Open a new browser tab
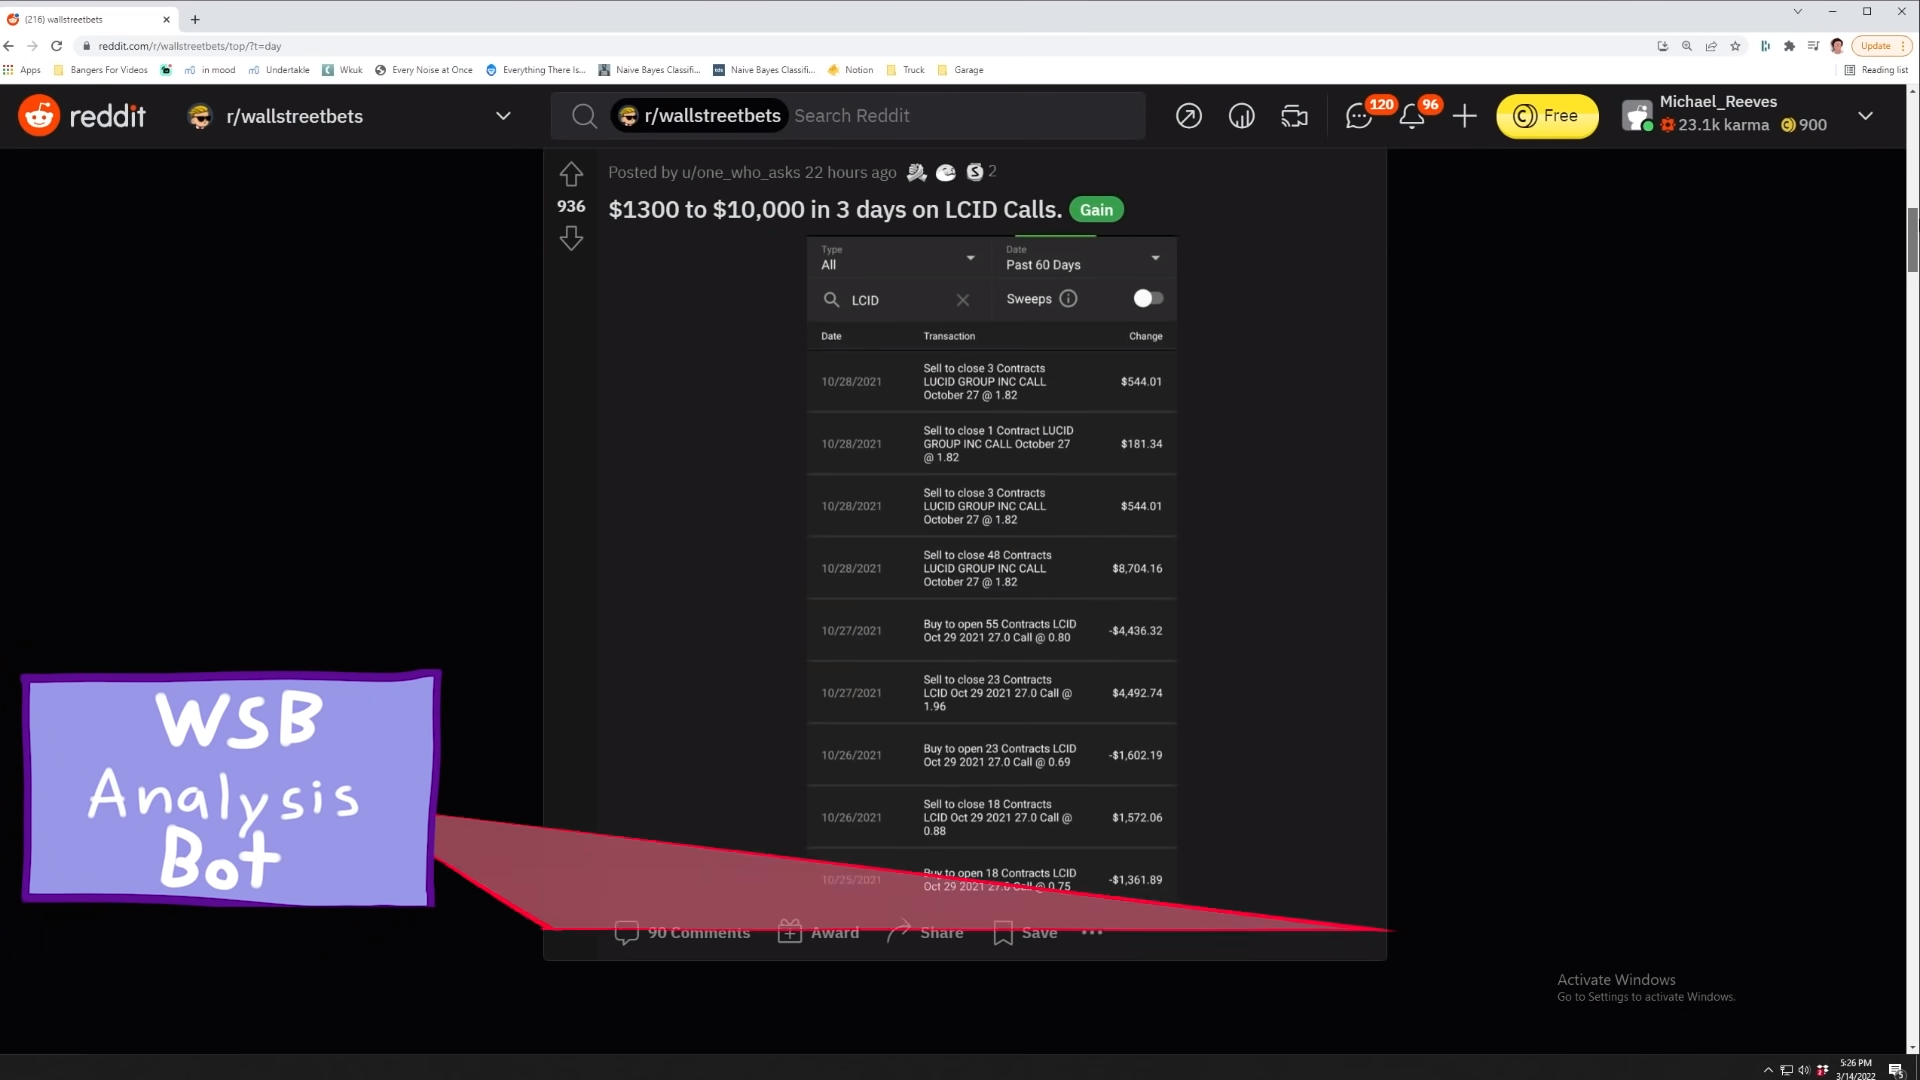The height and width of the screenshot is (1080, 1920). pyautogui.click(x=195, y=19)
